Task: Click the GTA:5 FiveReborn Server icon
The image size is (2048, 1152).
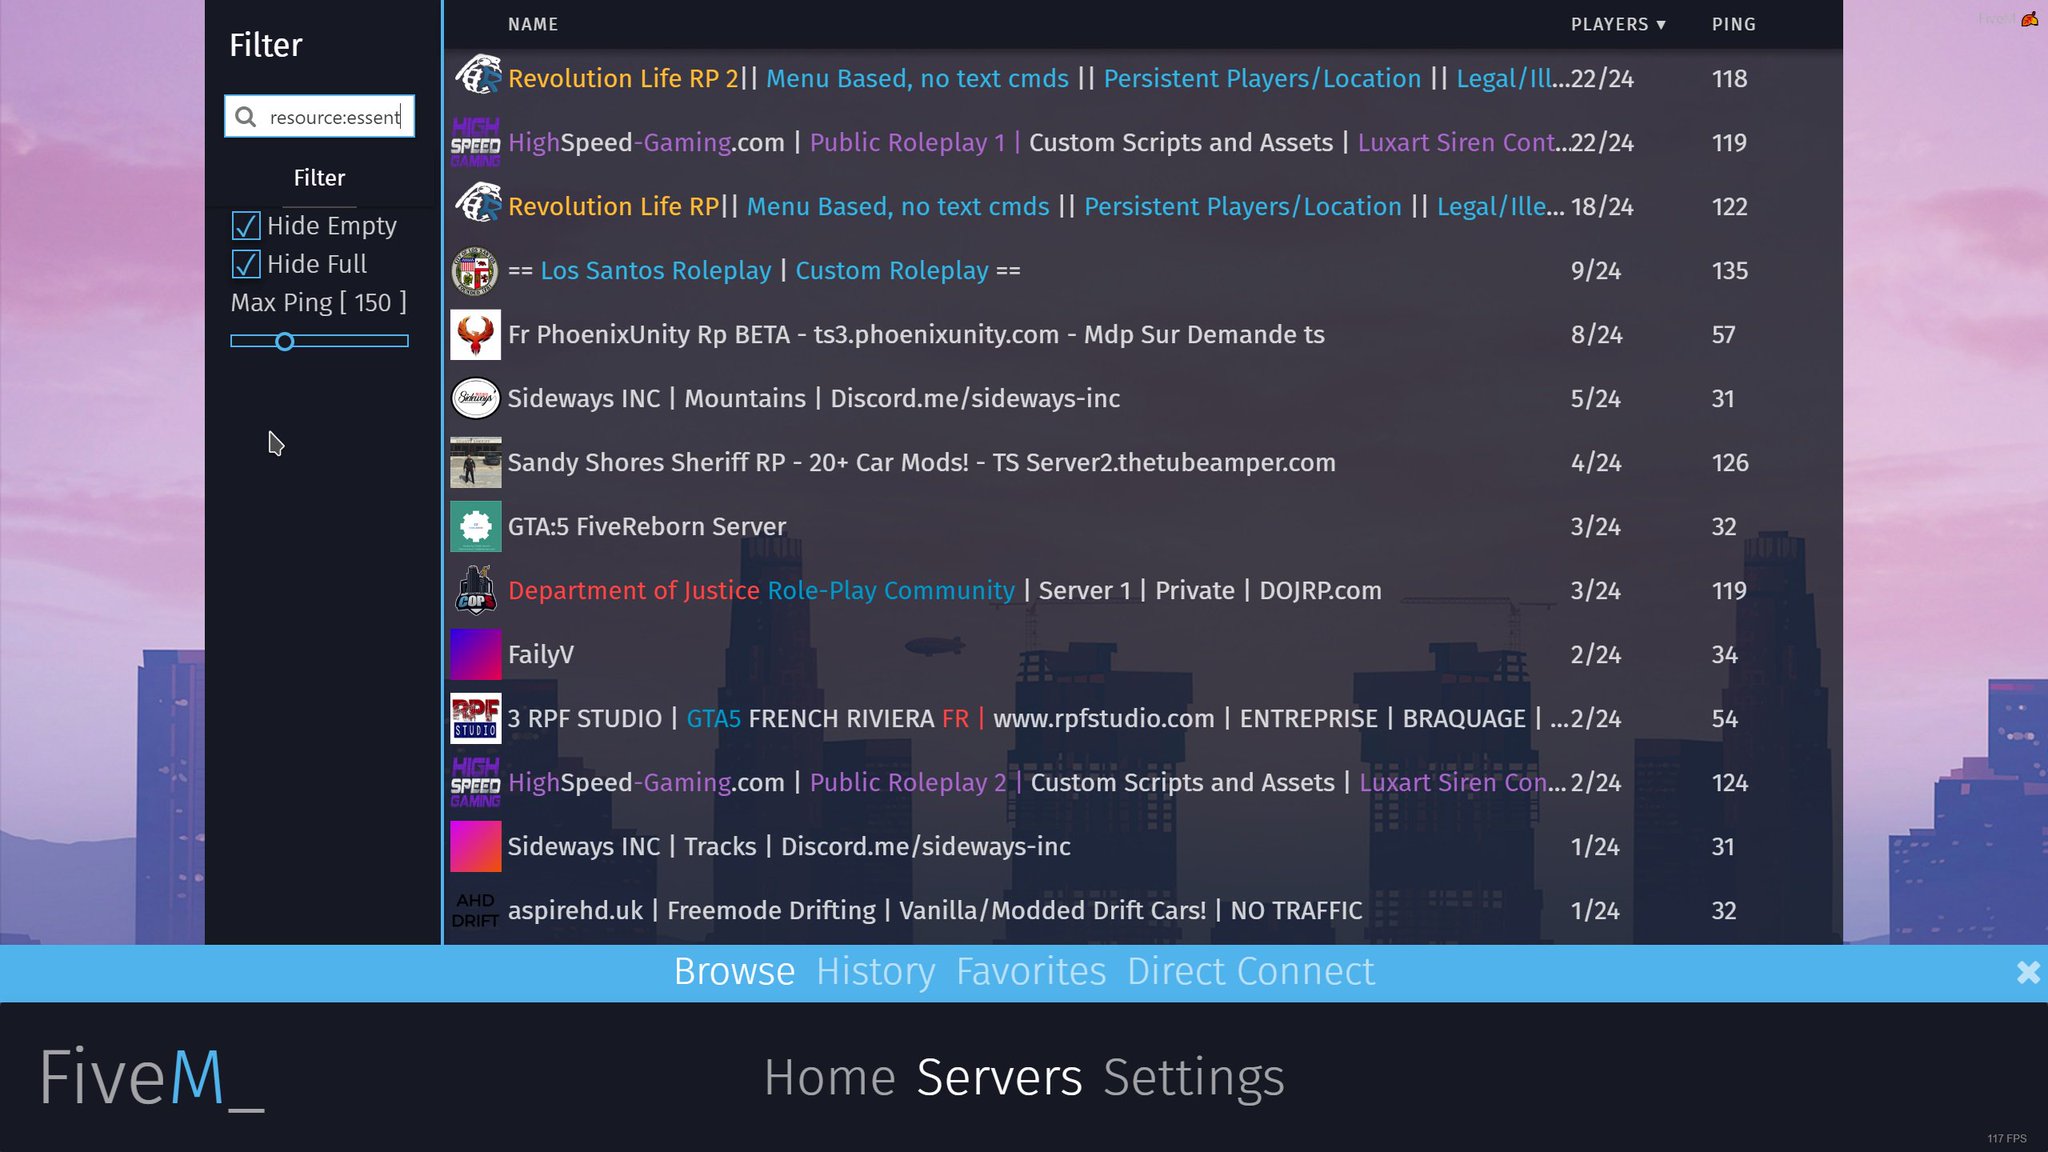Action: pyautogui.click(x=475, y=525)
